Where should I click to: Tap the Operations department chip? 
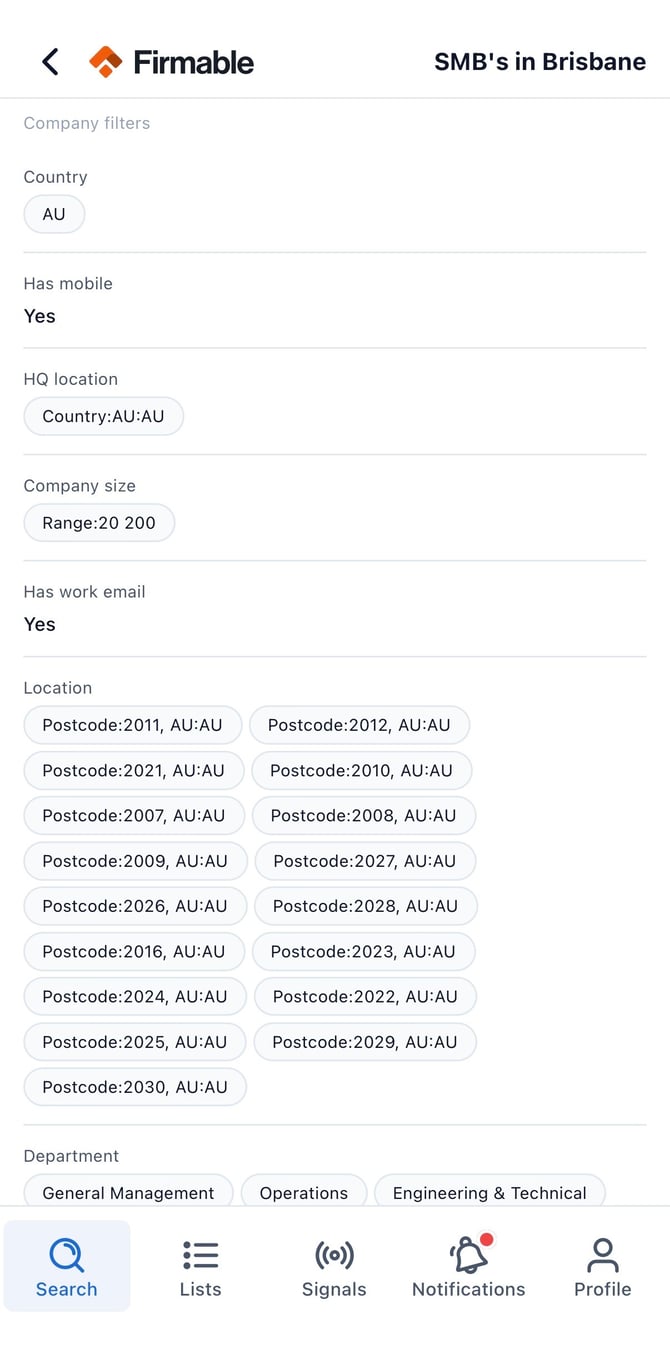coord(304,1192)
